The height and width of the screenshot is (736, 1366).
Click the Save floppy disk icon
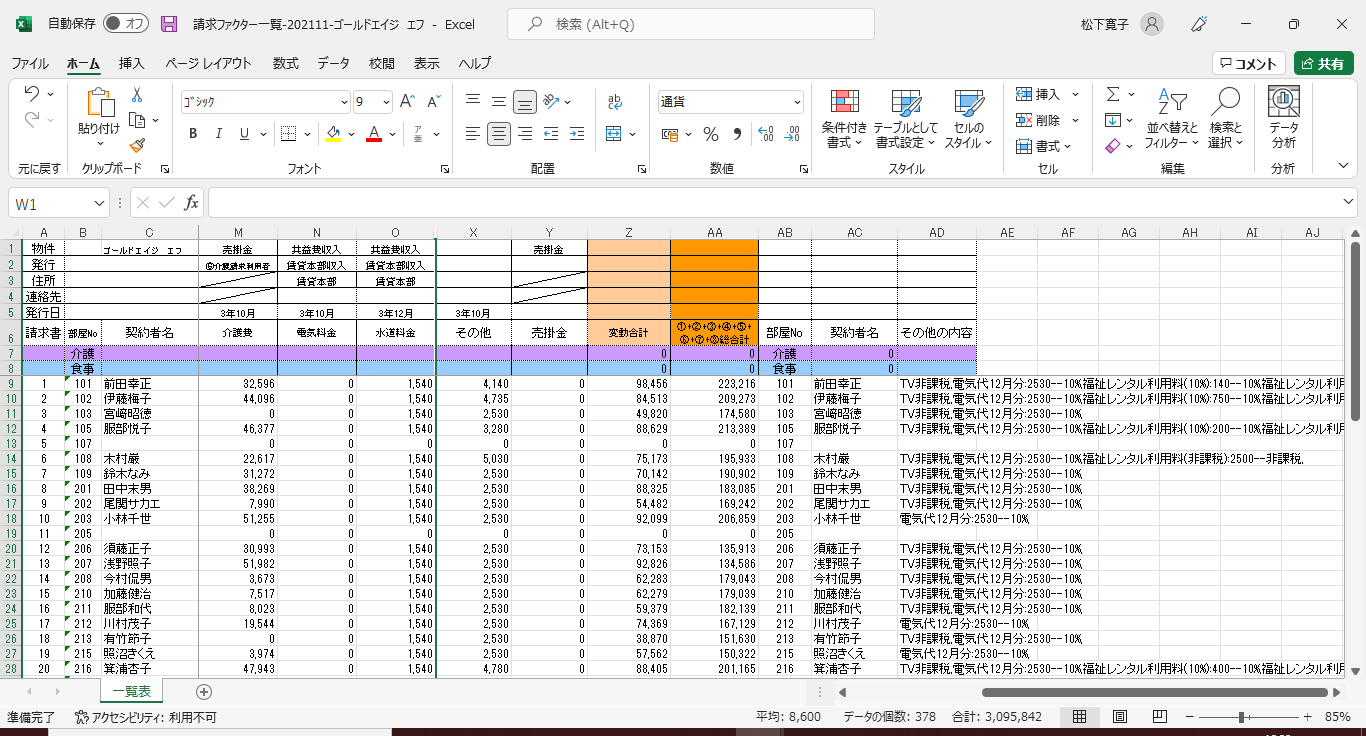tap(169, 24)
